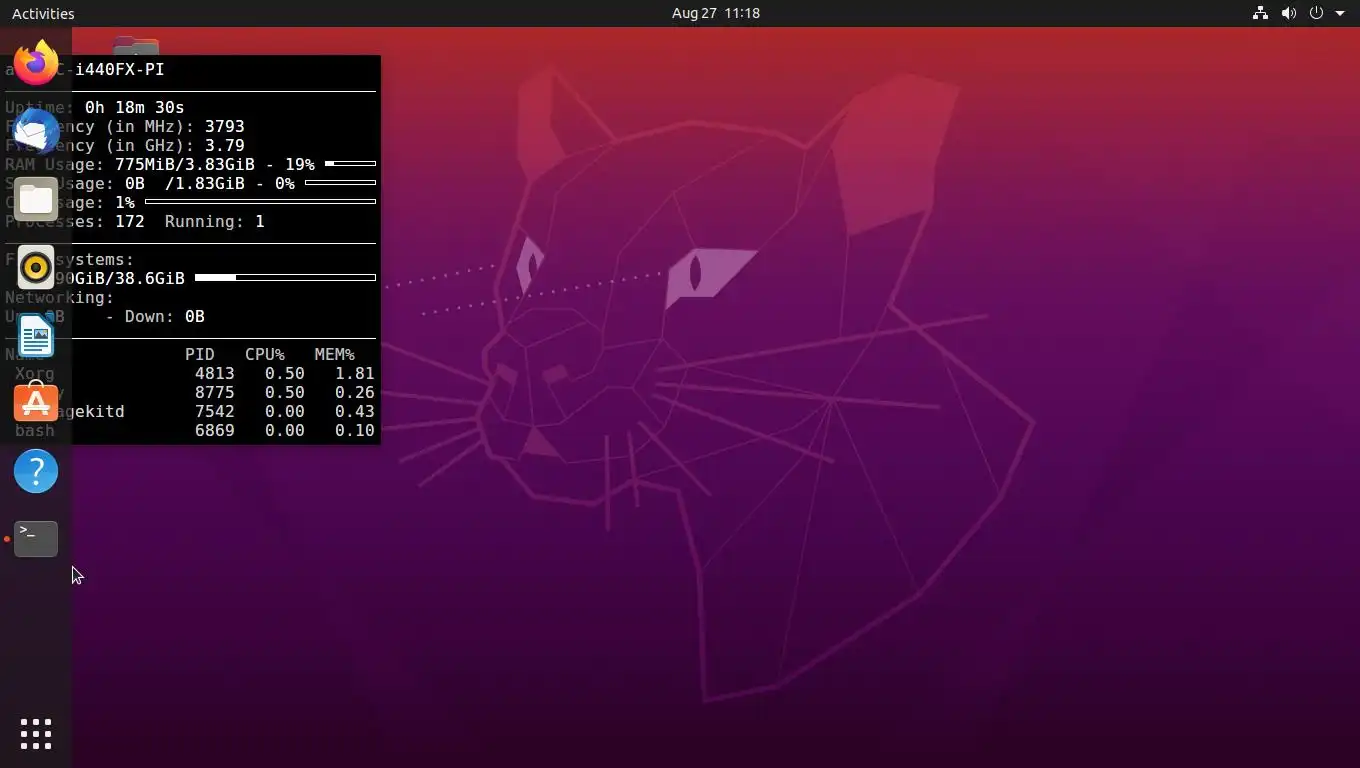Click the CPU usage progress bar
The width and height of the screenshot is (1360, 768).
260,202
